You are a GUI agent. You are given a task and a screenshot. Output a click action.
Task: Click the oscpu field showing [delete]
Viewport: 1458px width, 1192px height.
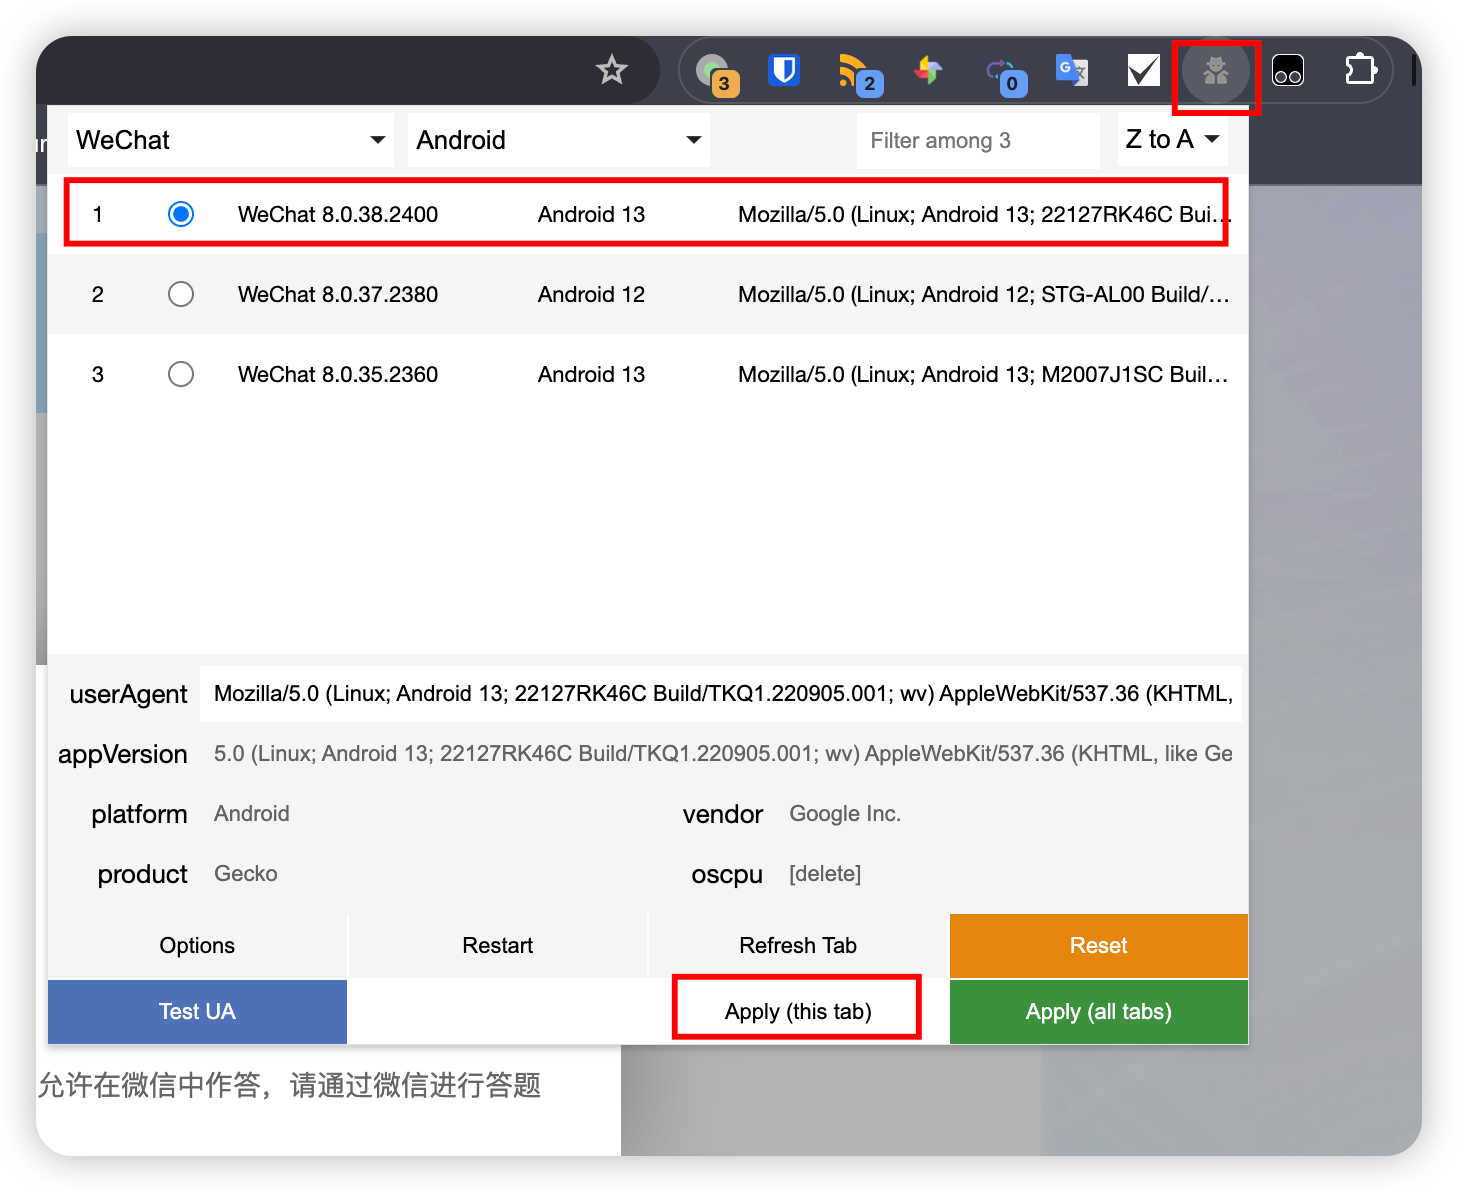[x=1008, y=874]
